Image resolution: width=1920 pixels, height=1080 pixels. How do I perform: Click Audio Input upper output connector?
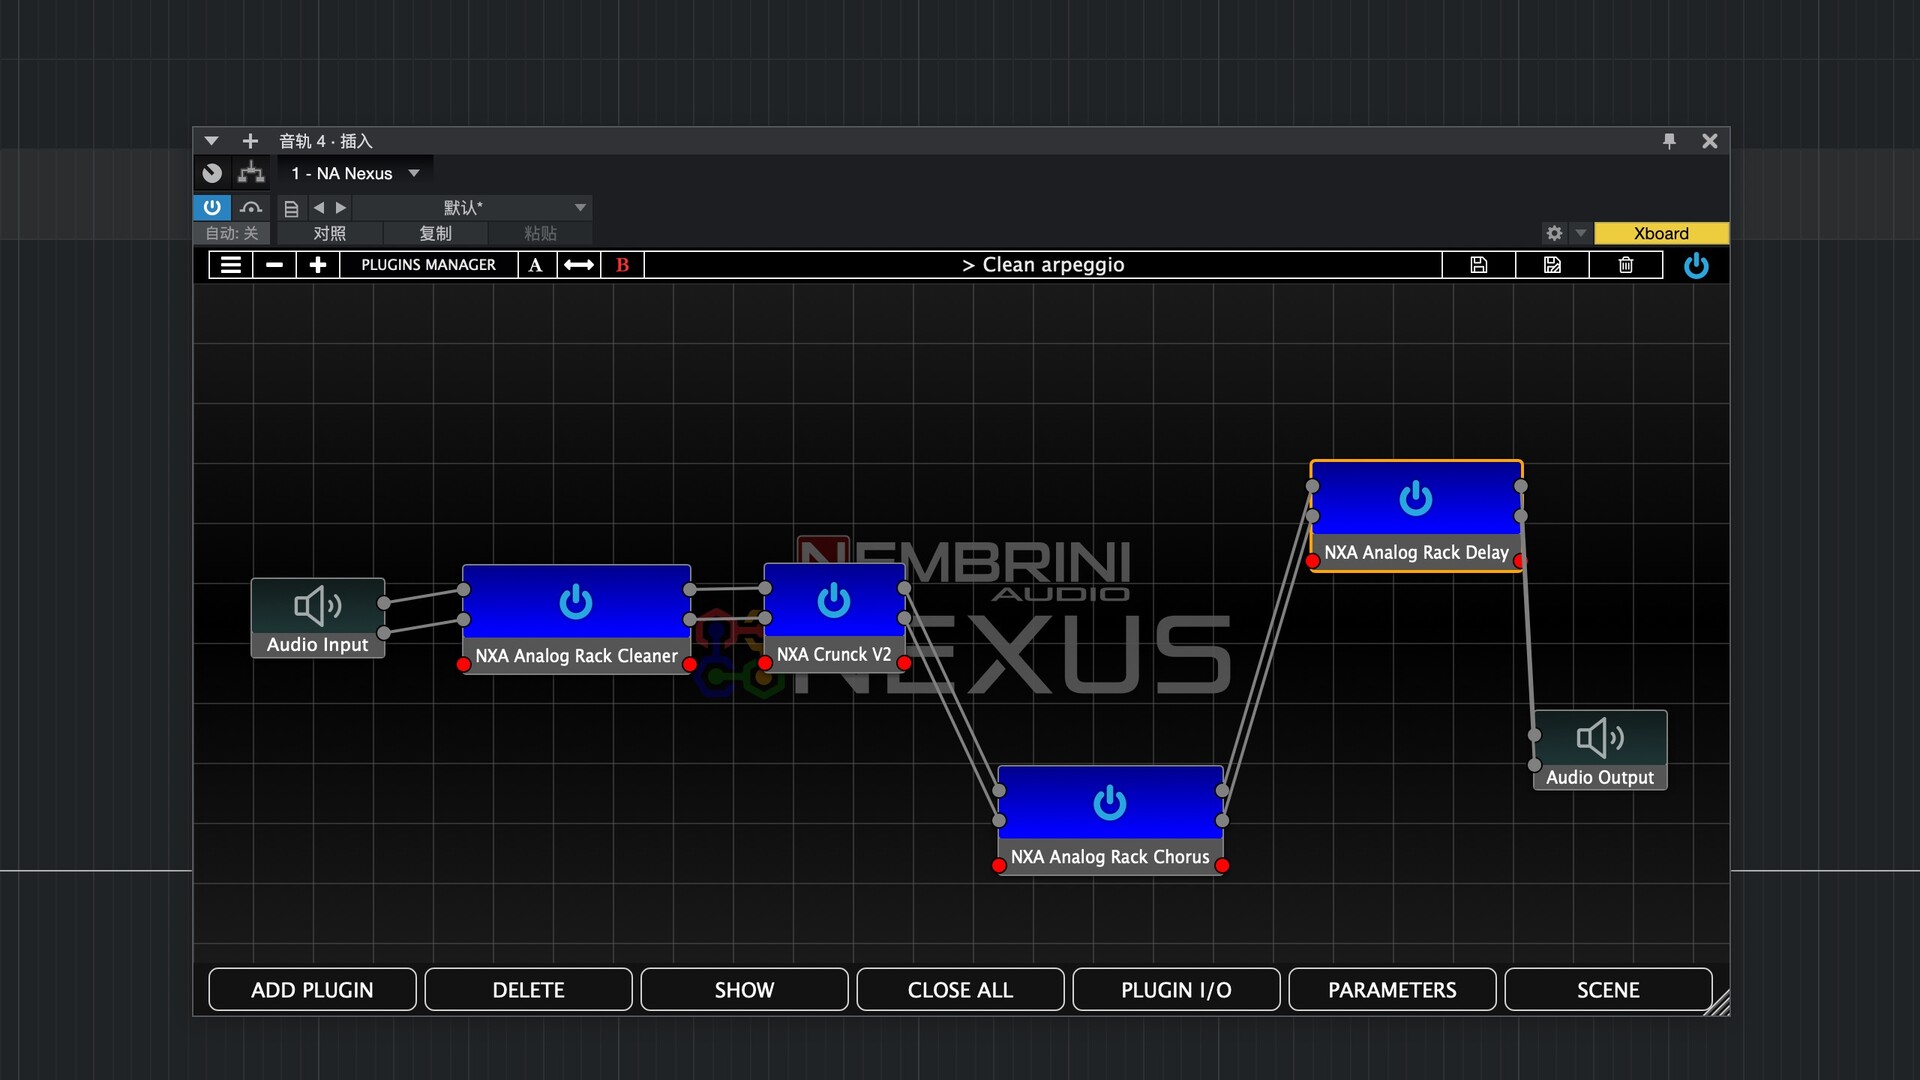click(x=384, y=603)
